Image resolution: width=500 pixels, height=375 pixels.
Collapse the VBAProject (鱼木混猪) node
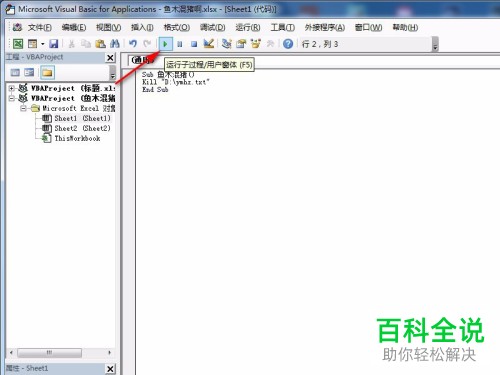11,98
